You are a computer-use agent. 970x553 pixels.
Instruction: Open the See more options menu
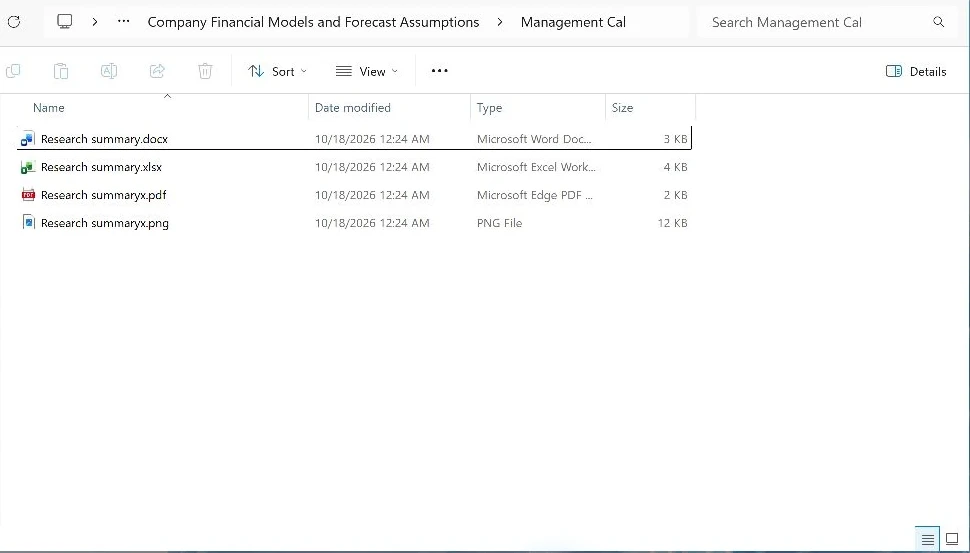tap(439, 71)
